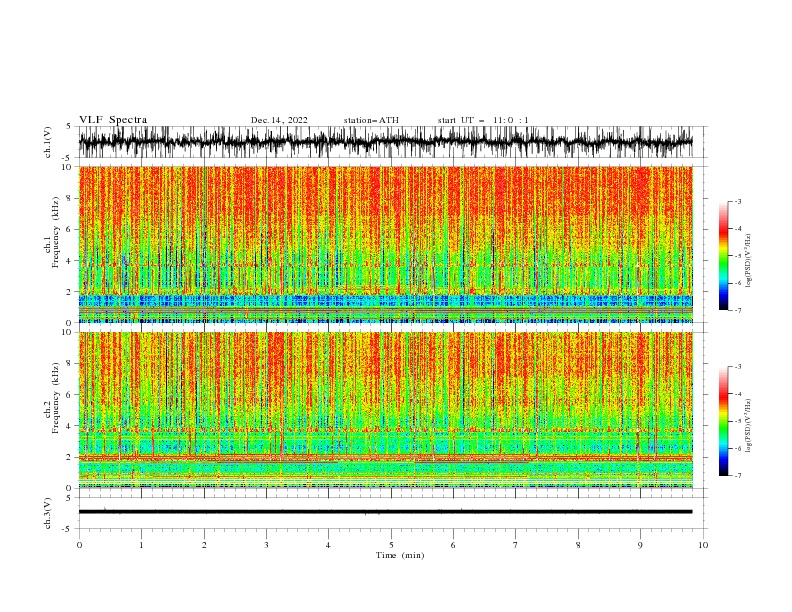Click the "start UT = 11:0 :1" text
This screenshot has height=612, width=792.
point(483,120)
